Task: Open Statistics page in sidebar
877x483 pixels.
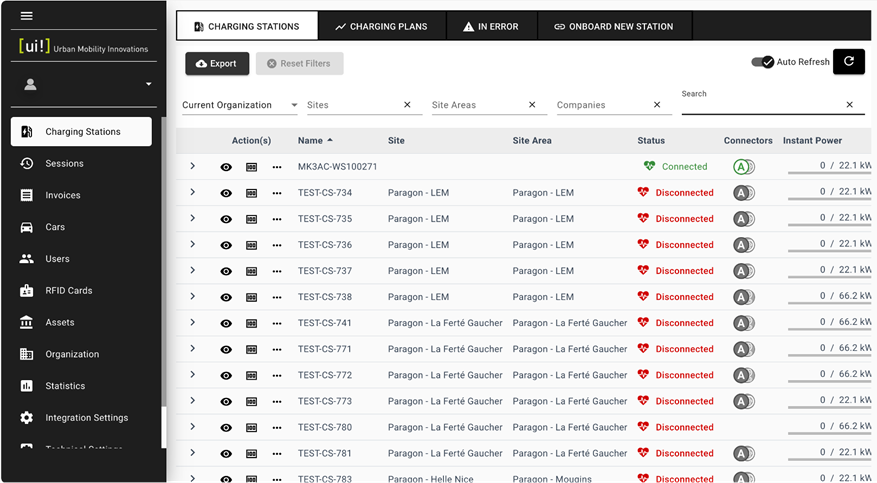Action: point(65,386)
